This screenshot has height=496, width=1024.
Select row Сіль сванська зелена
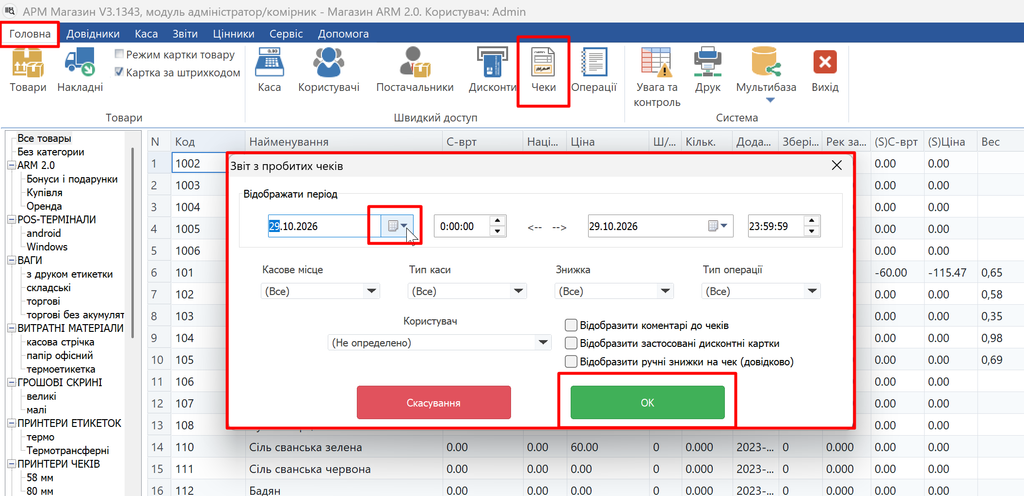pos(306,448)
